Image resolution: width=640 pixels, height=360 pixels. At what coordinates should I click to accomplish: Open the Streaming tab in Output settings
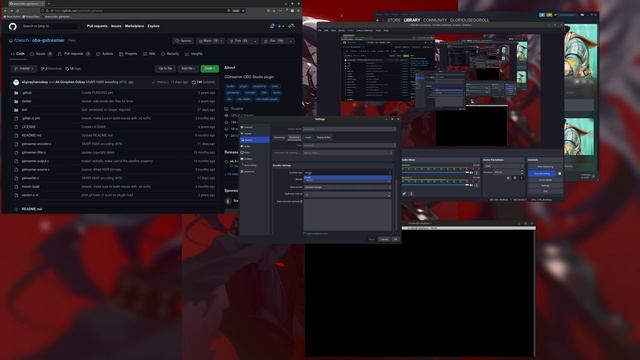click(x=280, y=138)
